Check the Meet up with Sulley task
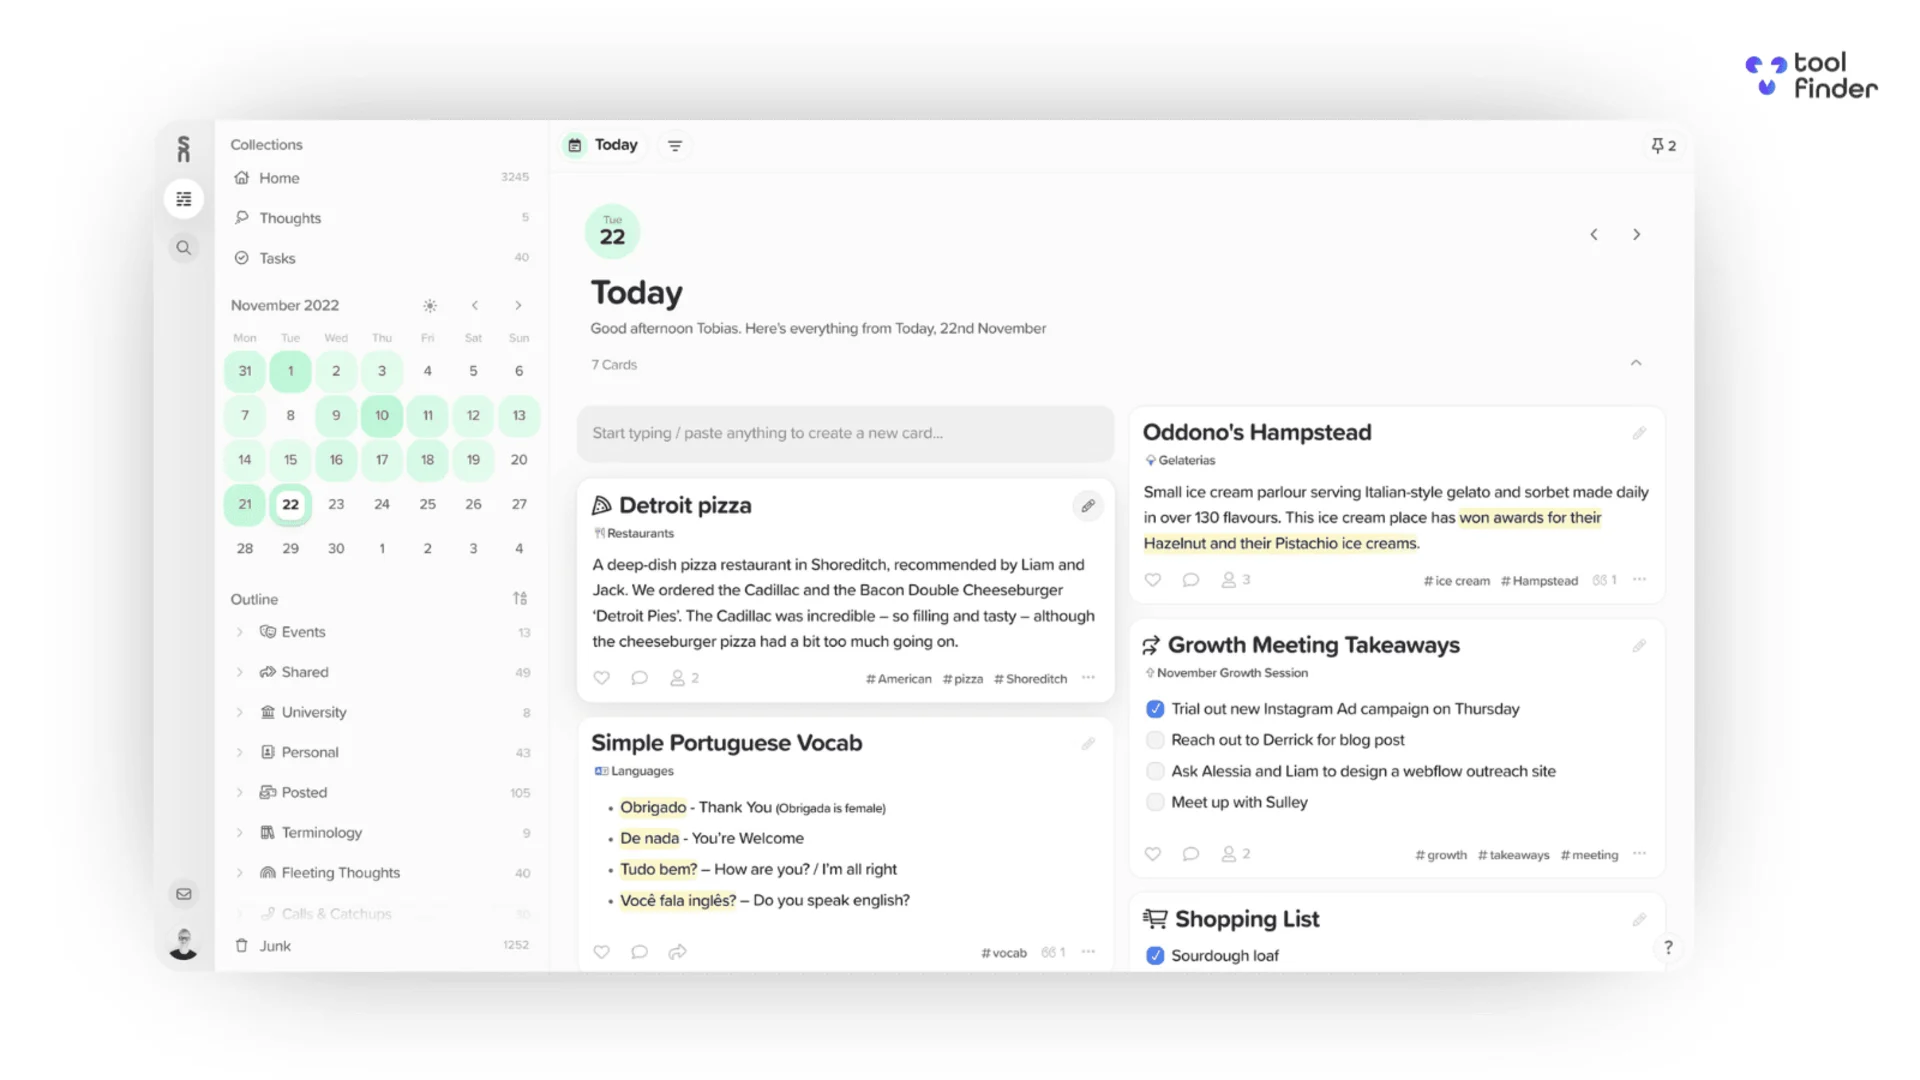 tap(1155, 801)
